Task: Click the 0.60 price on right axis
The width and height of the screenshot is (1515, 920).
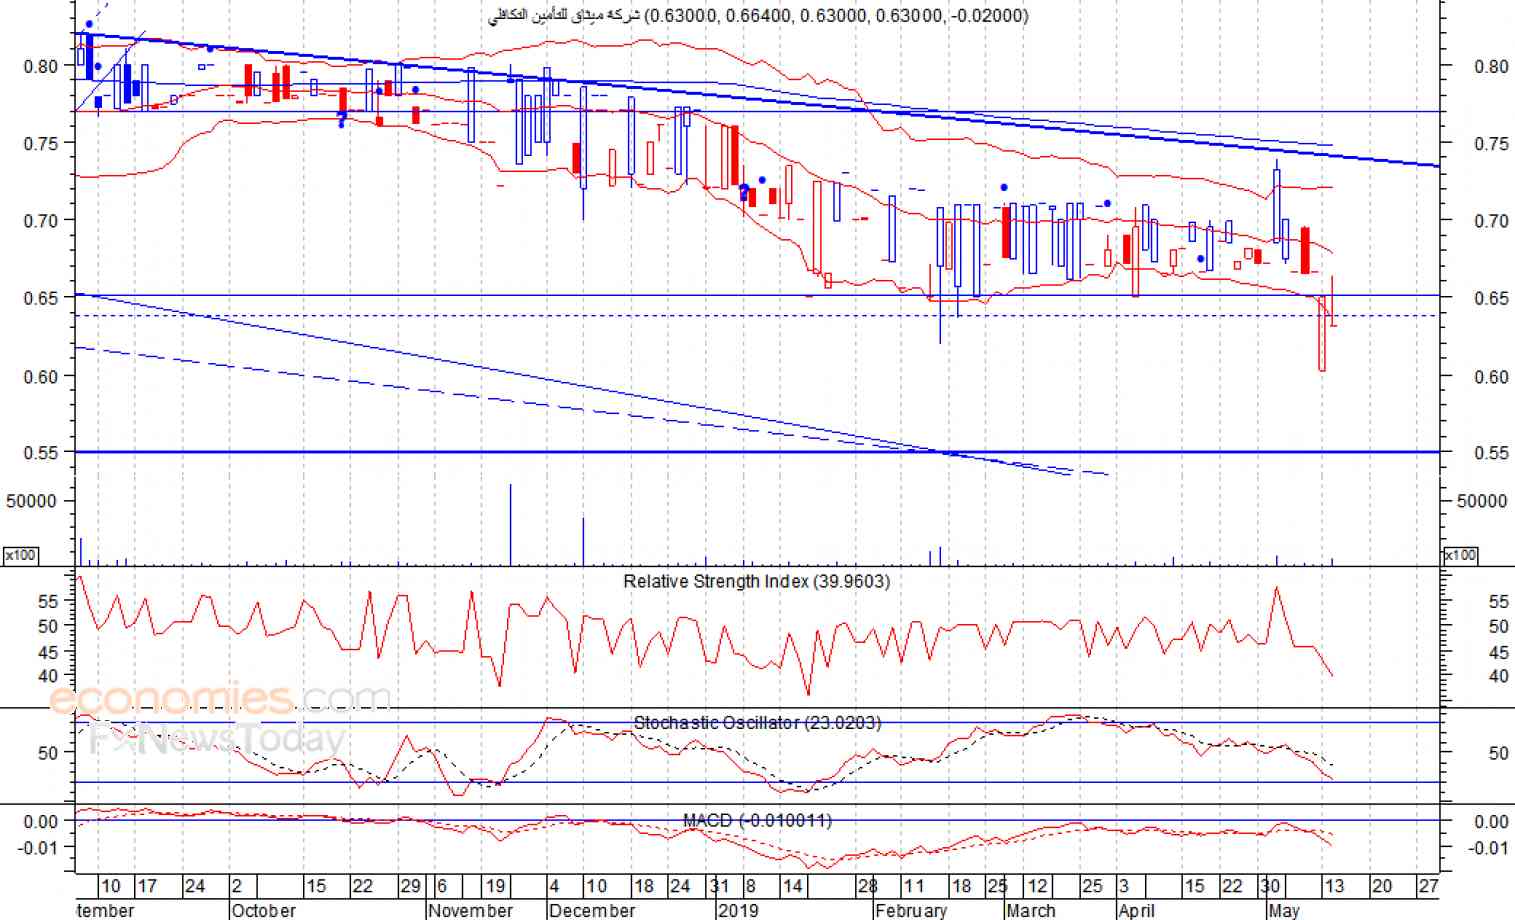Action: point(1491,376)
